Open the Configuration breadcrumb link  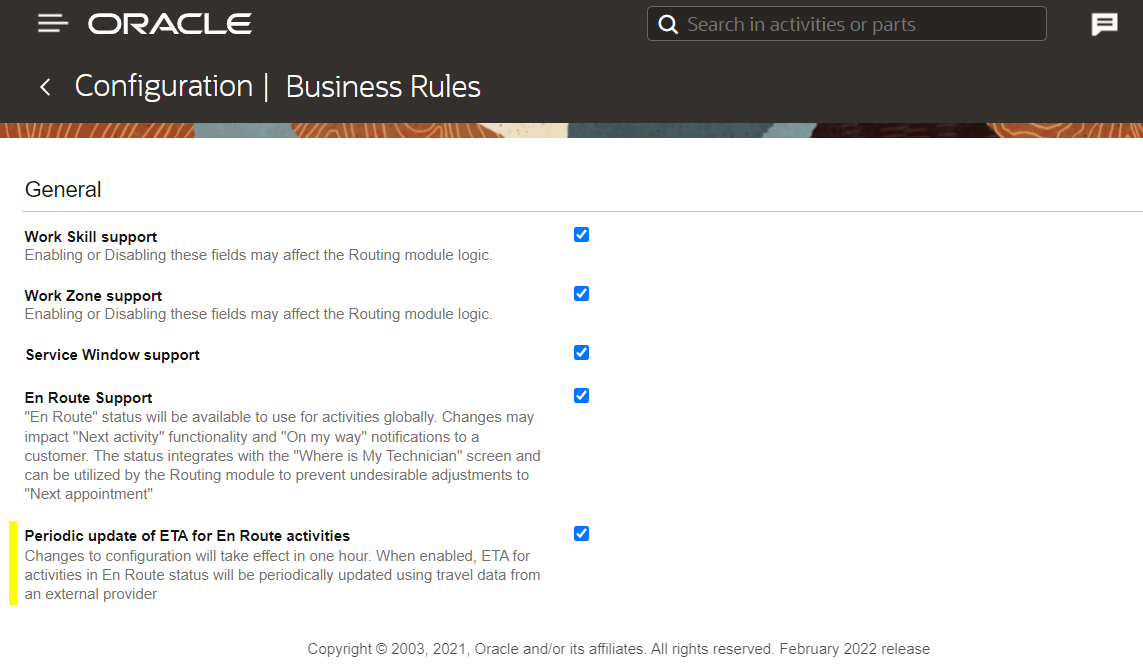click(163, 86)
